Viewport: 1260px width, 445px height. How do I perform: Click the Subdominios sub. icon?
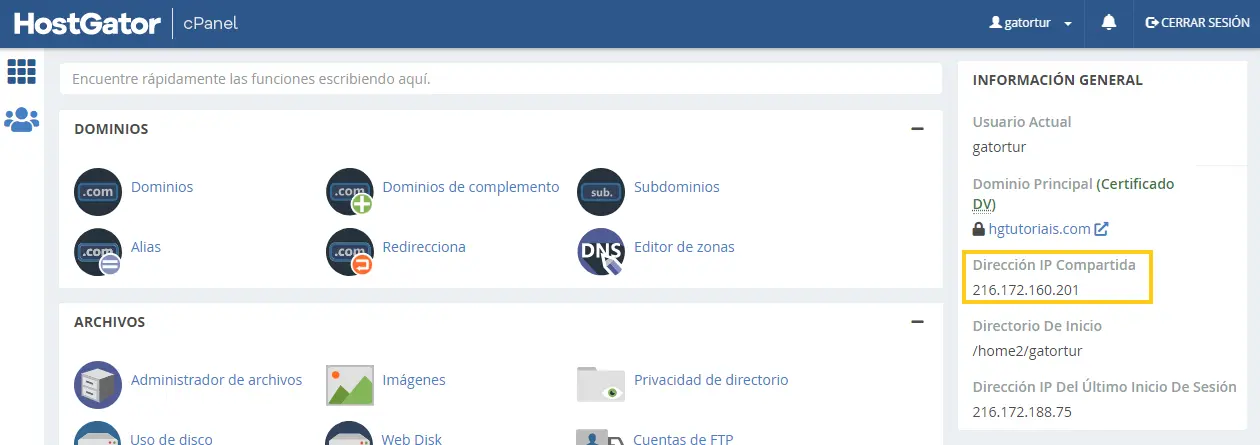click(601, 191)
